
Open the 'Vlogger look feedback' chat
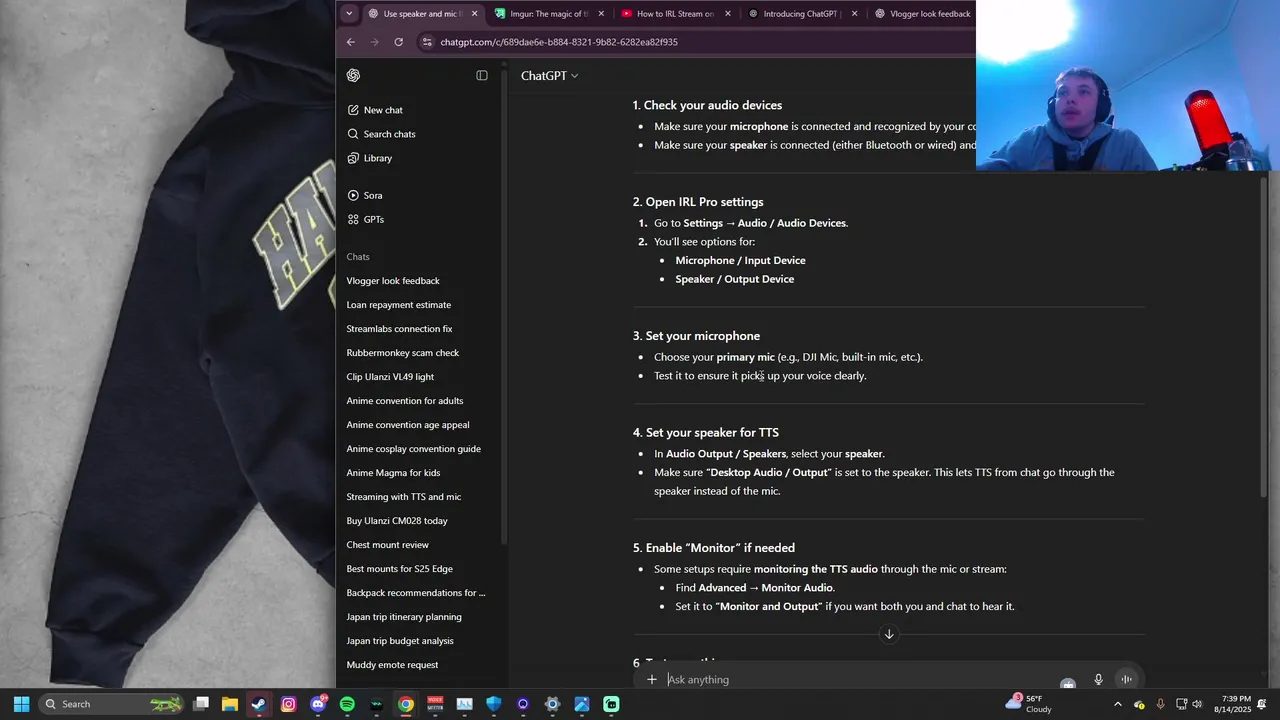[393, 281]
